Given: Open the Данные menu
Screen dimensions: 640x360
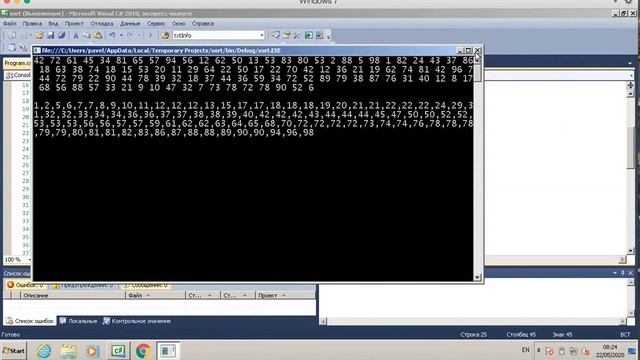Looking at the screenshot, I should click(130, 24).
